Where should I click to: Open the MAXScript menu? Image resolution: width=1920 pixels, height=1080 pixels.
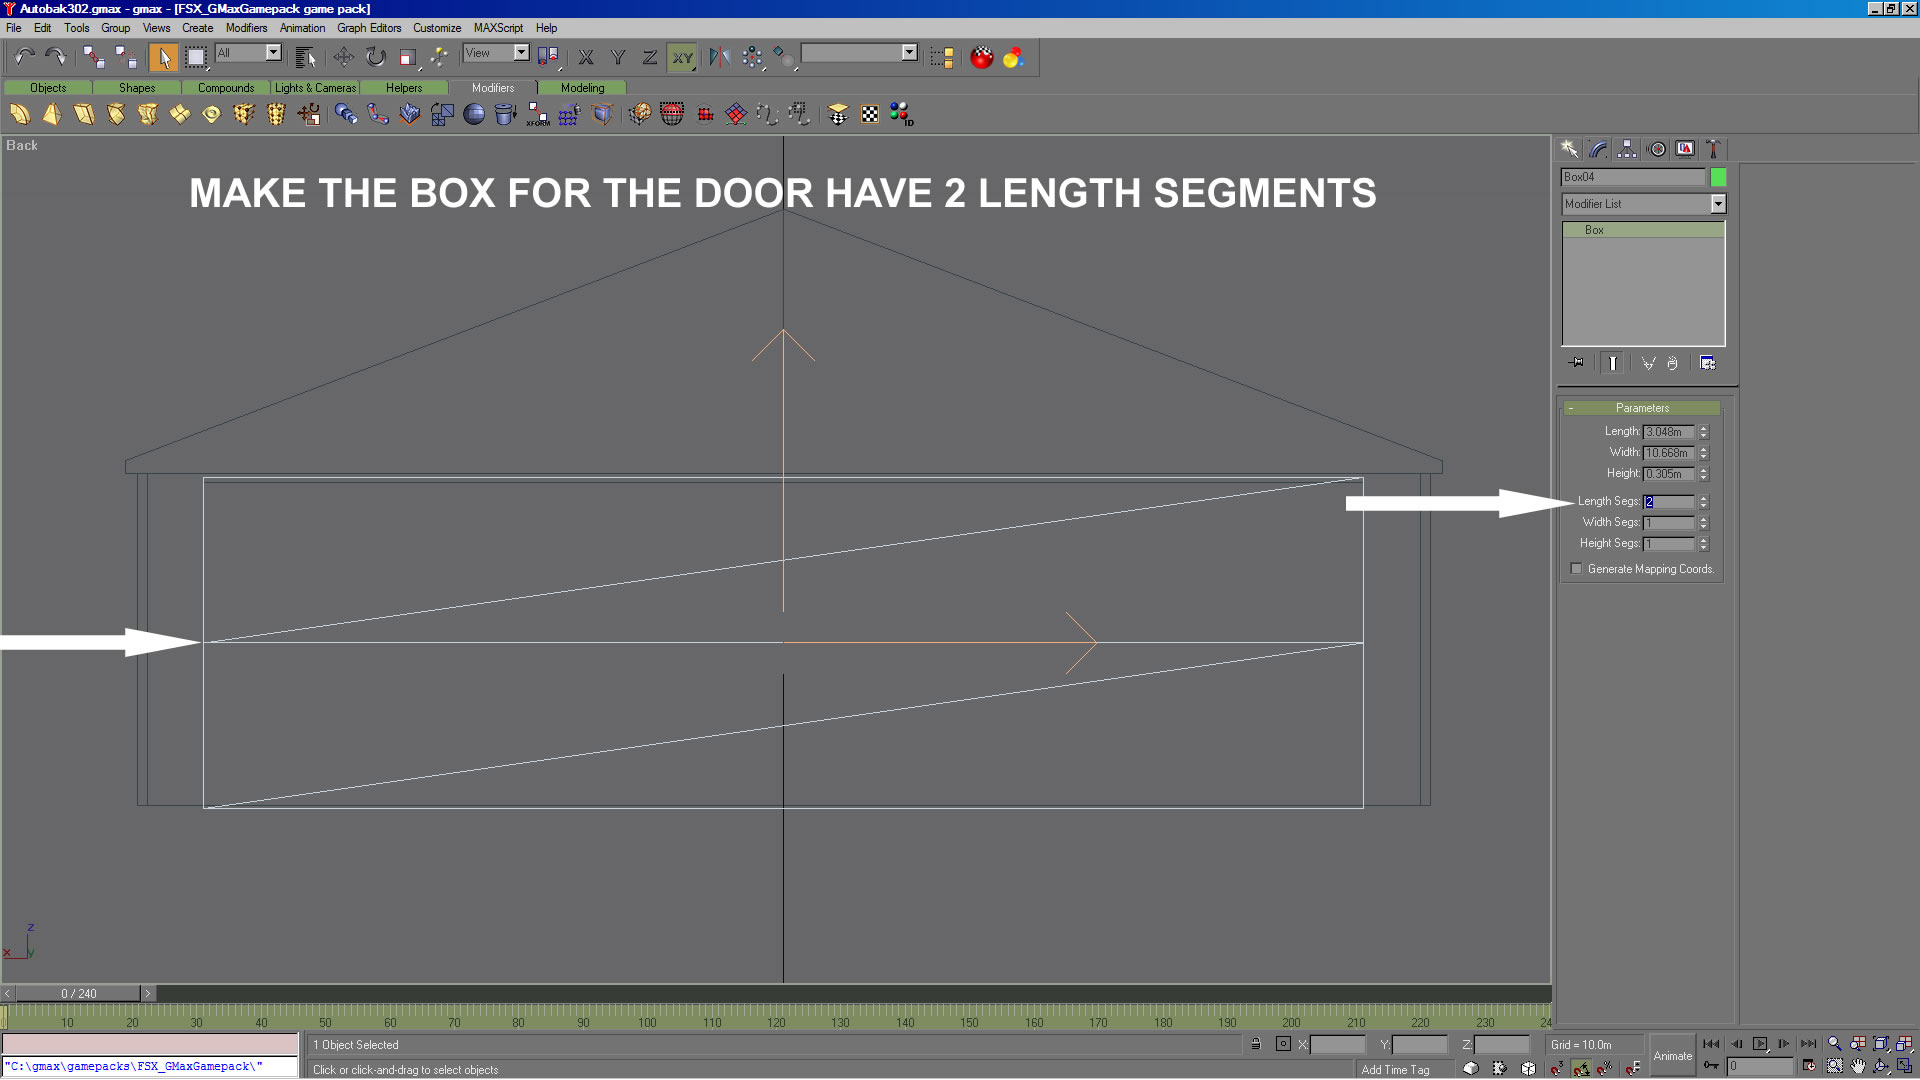[x=498, y=28]
